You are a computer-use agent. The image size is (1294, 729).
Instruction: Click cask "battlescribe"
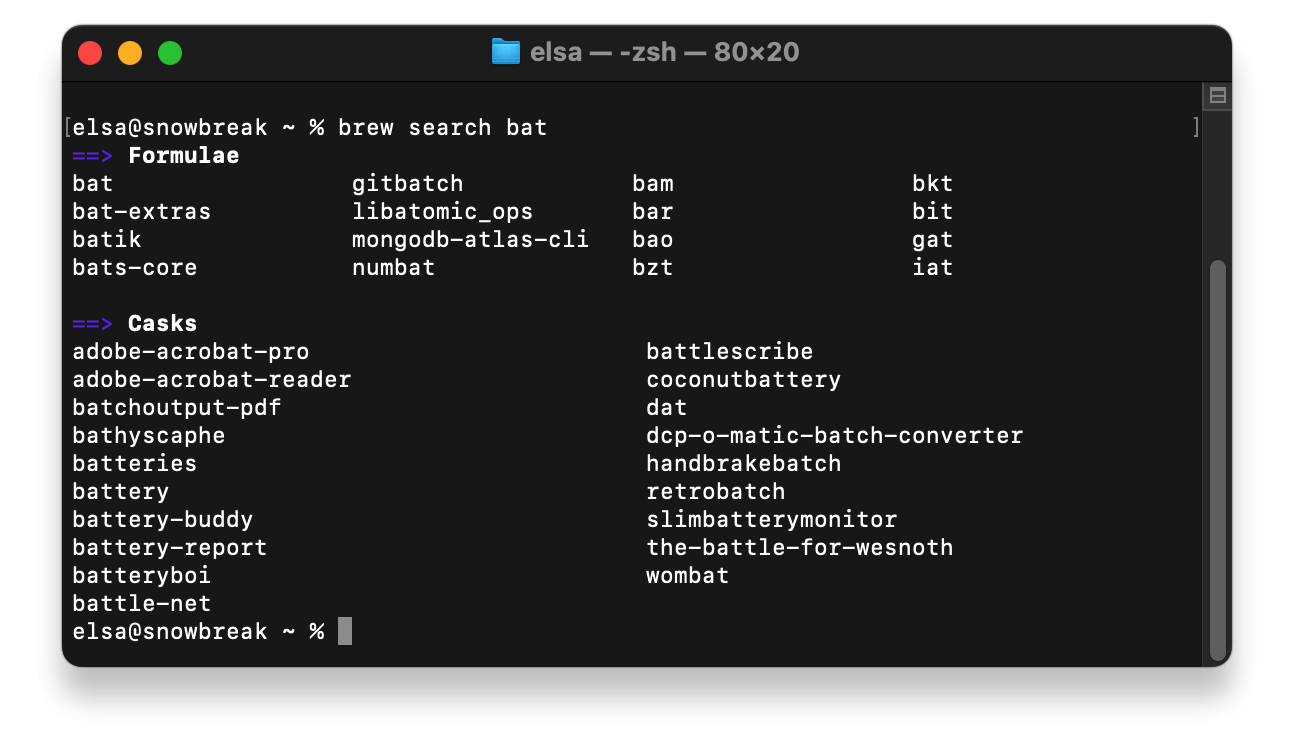coord(730,352)
